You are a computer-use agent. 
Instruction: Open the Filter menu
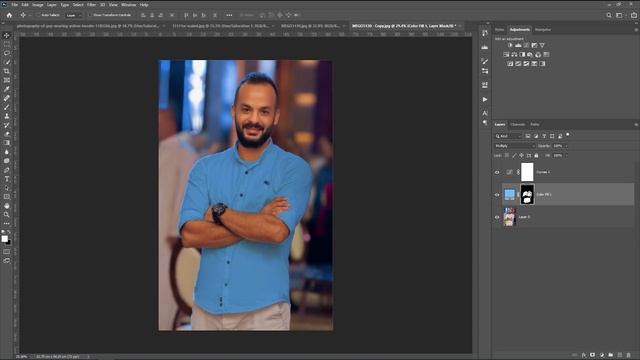pos(91,5)
